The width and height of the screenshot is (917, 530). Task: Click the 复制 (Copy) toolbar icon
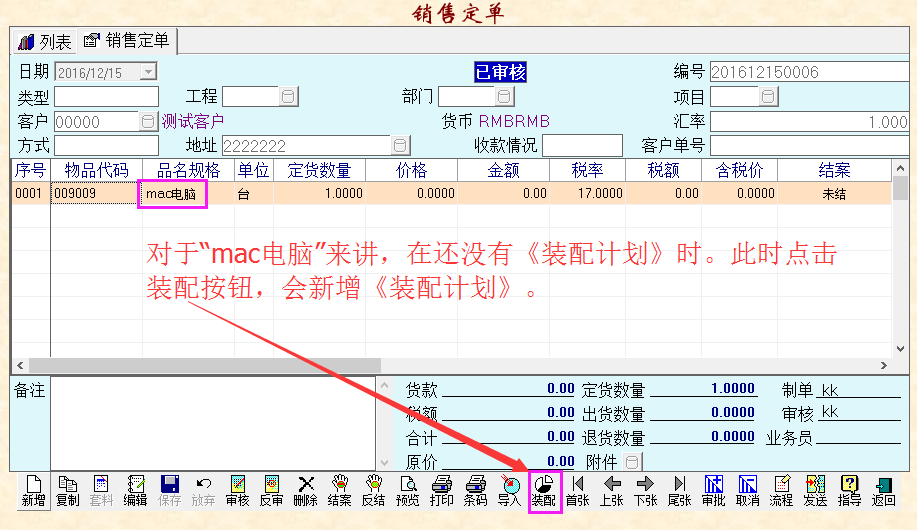point(67,491)
